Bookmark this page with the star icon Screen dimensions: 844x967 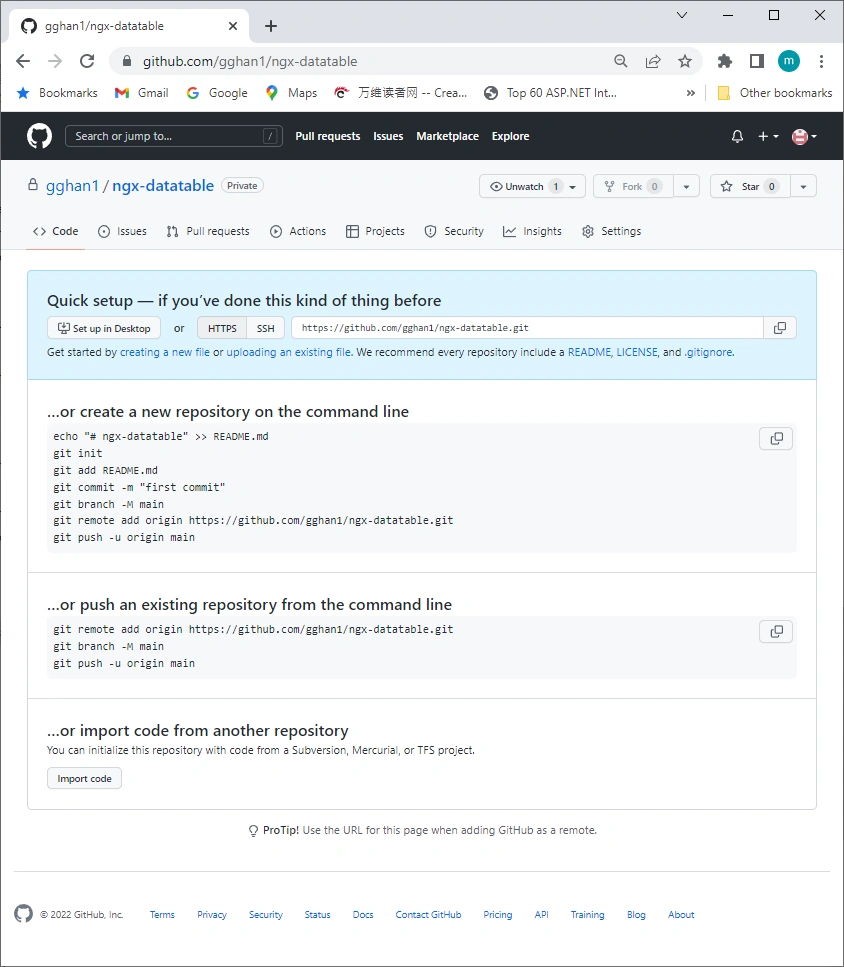tap(685, 61)
